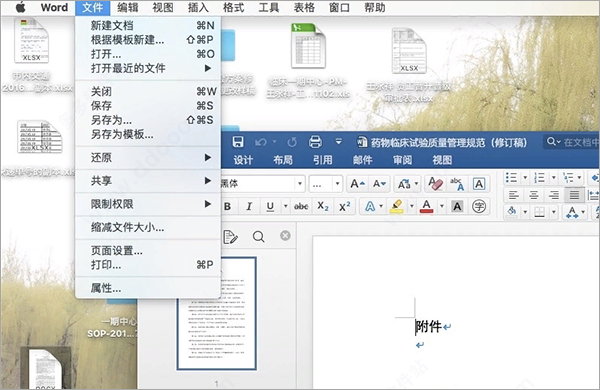Click the bulleted list icon
The height and width of the screenshot is (390, 600).
[511, 178]
